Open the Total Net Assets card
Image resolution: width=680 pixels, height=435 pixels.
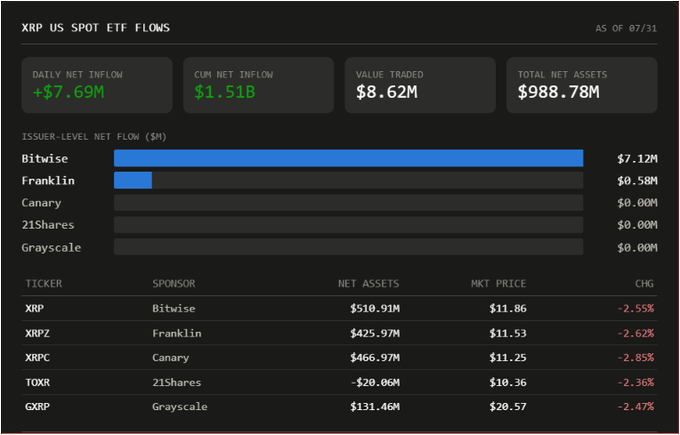tap(582, 85)
